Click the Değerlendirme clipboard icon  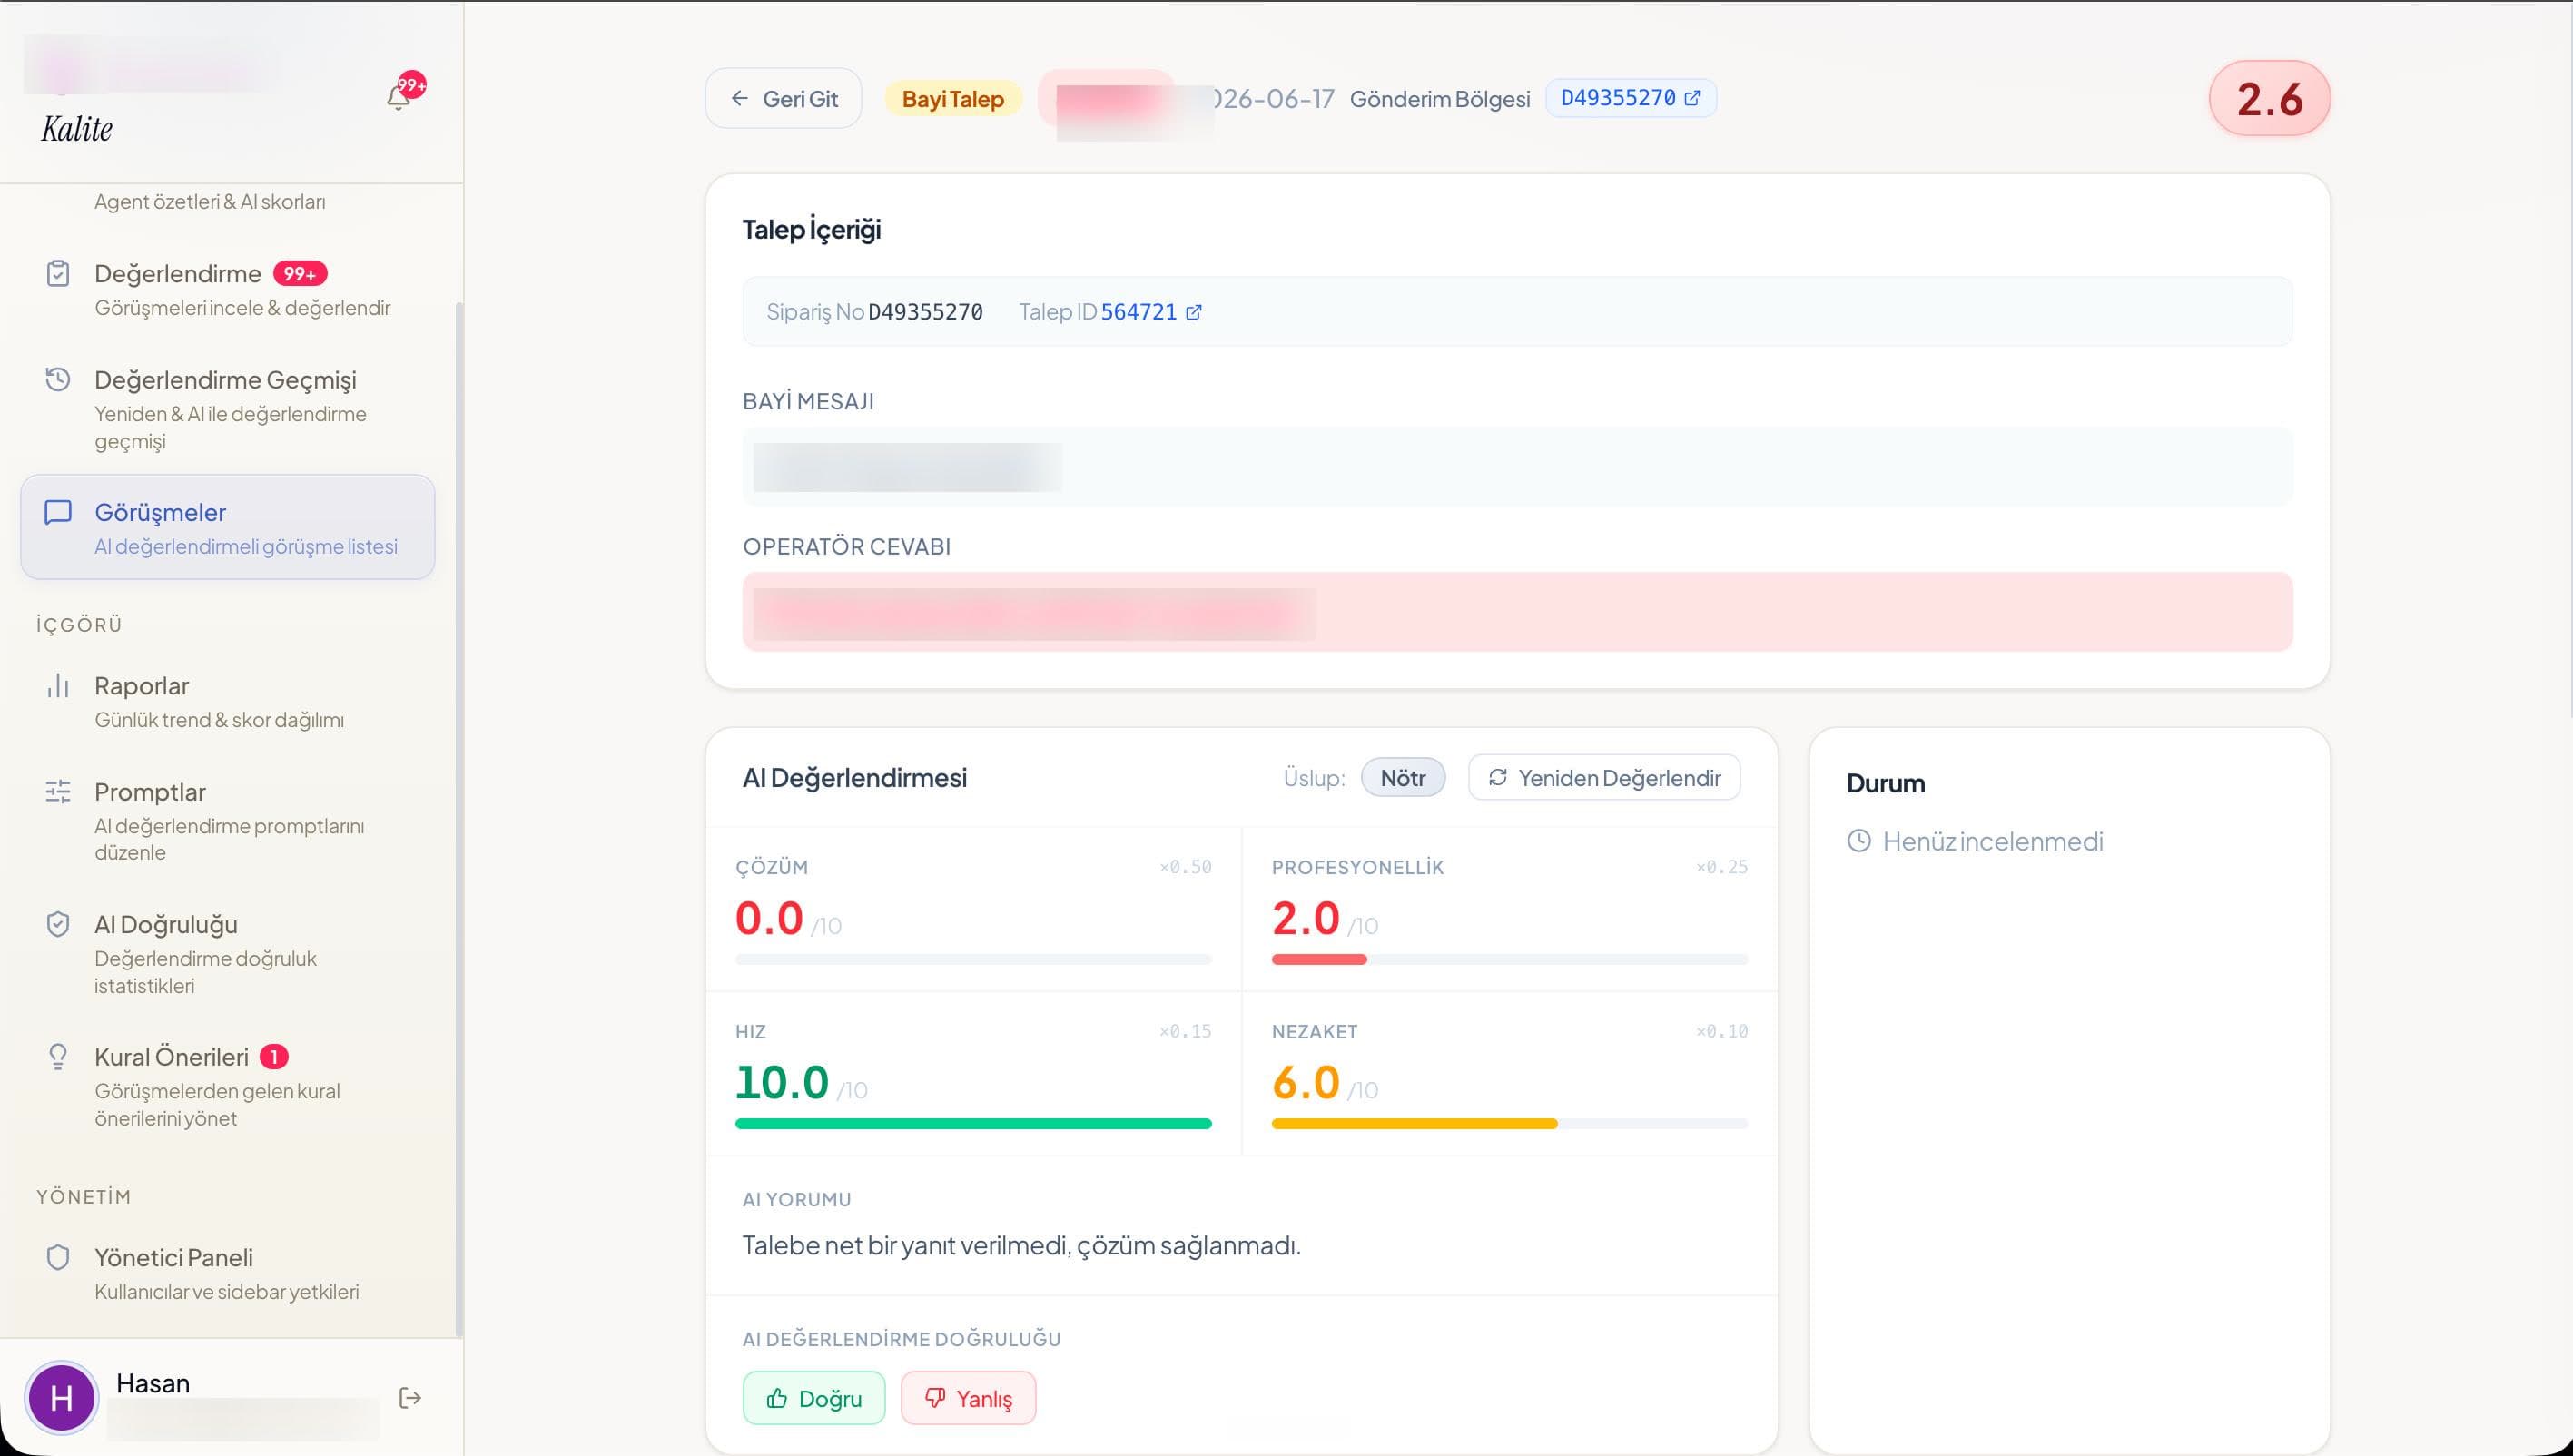coord(58,273)
